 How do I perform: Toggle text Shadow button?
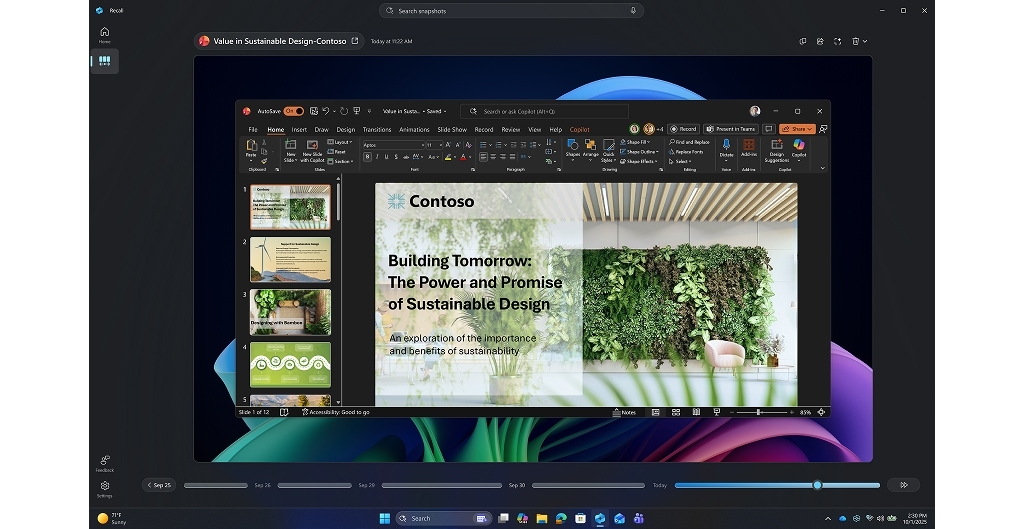[396, 157]
